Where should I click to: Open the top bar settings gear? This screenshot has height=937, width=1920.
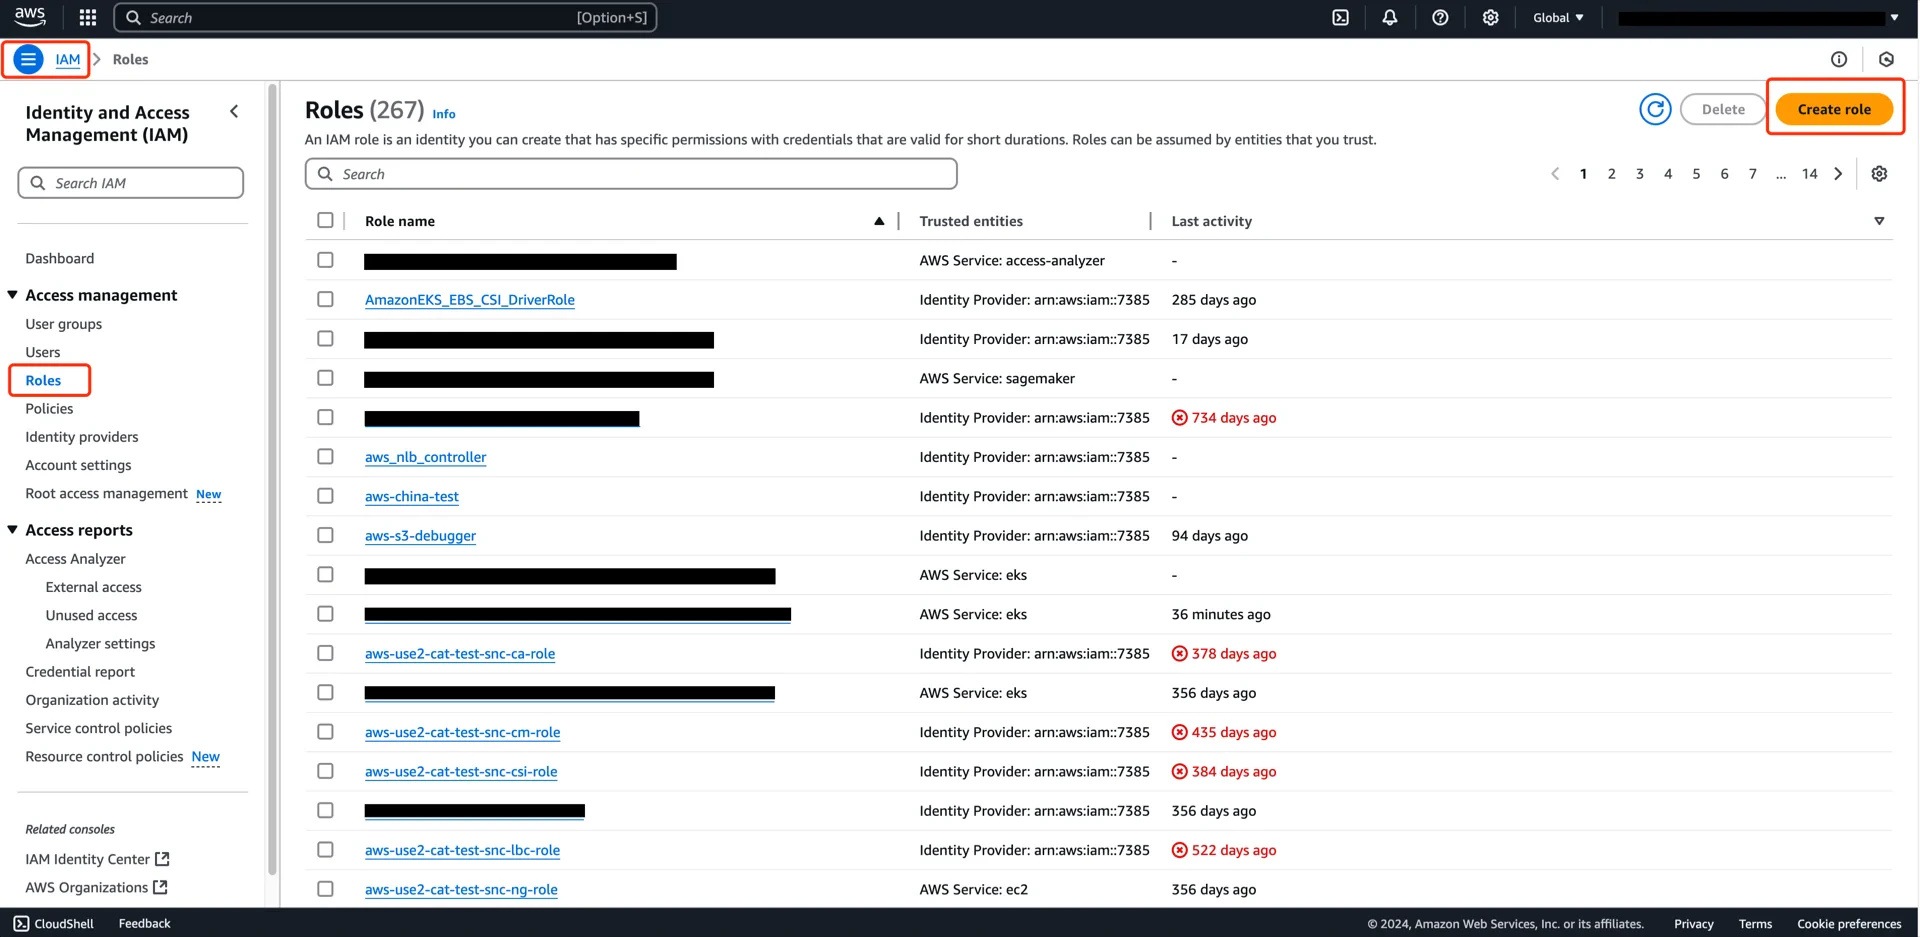click(1490, 17)
